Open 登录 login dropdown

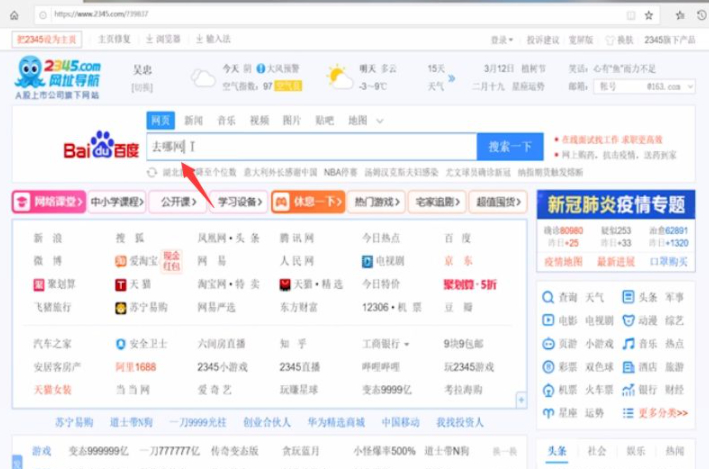[x=502, y=40]
